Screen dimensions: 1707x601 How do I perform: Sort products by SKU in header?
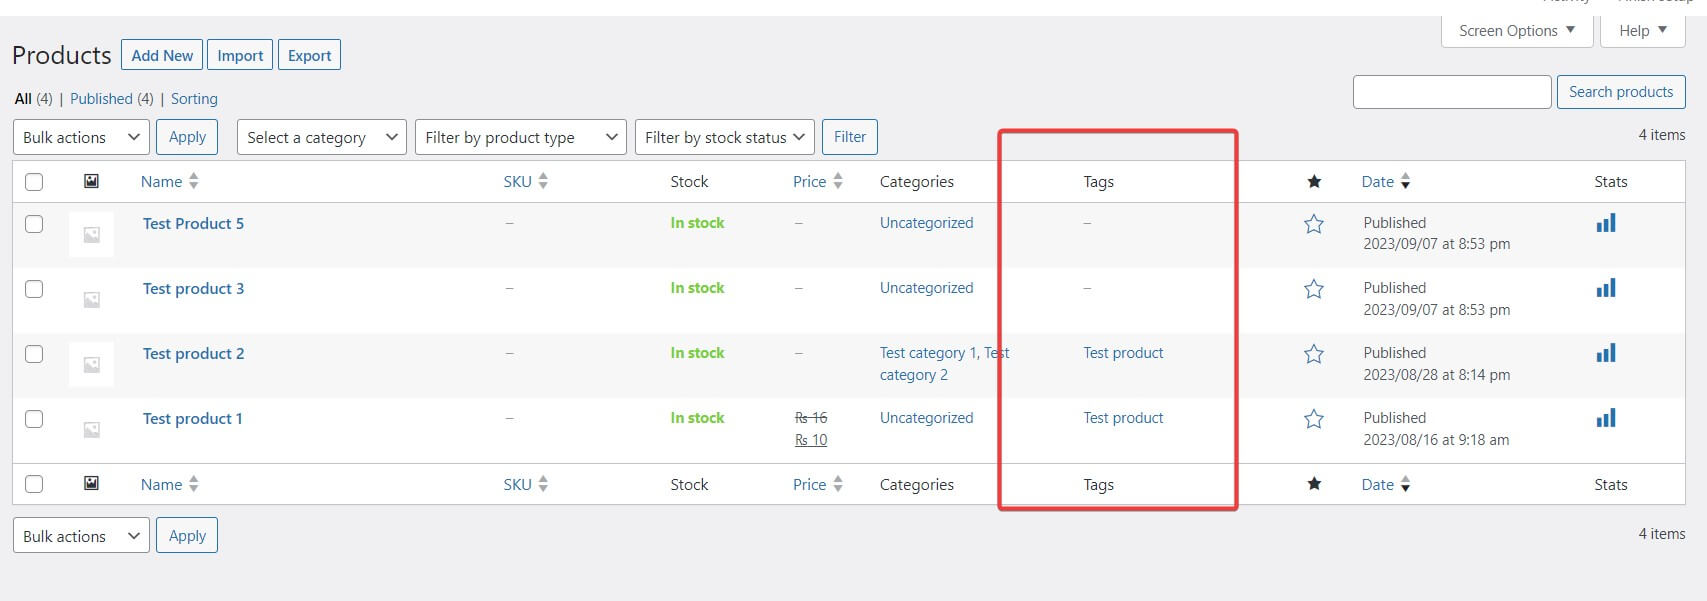[x=526, y=181]
